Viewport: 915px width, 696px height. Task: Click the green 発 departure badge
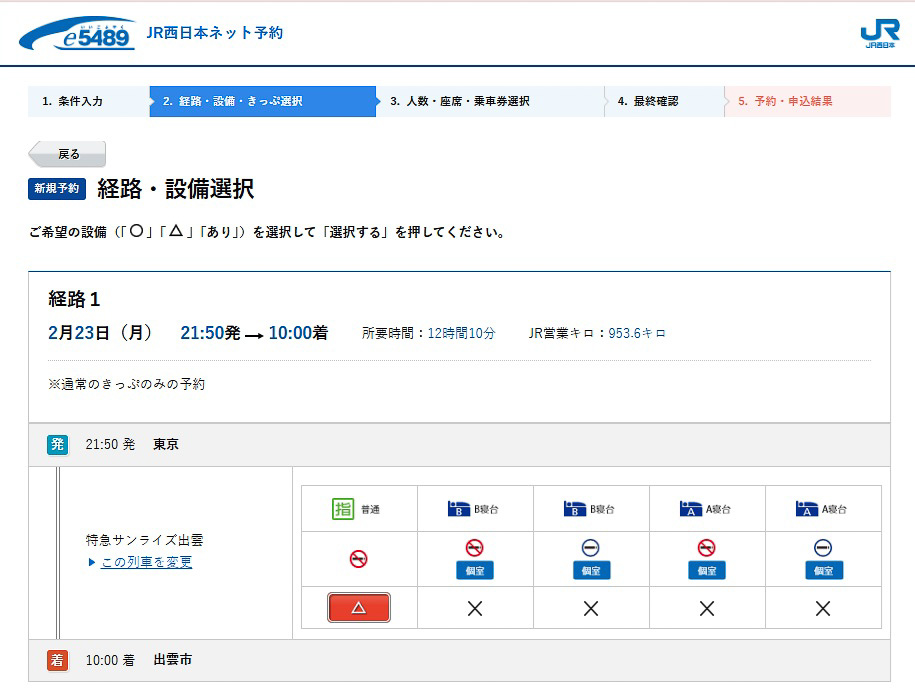click(x=57, y=444)
